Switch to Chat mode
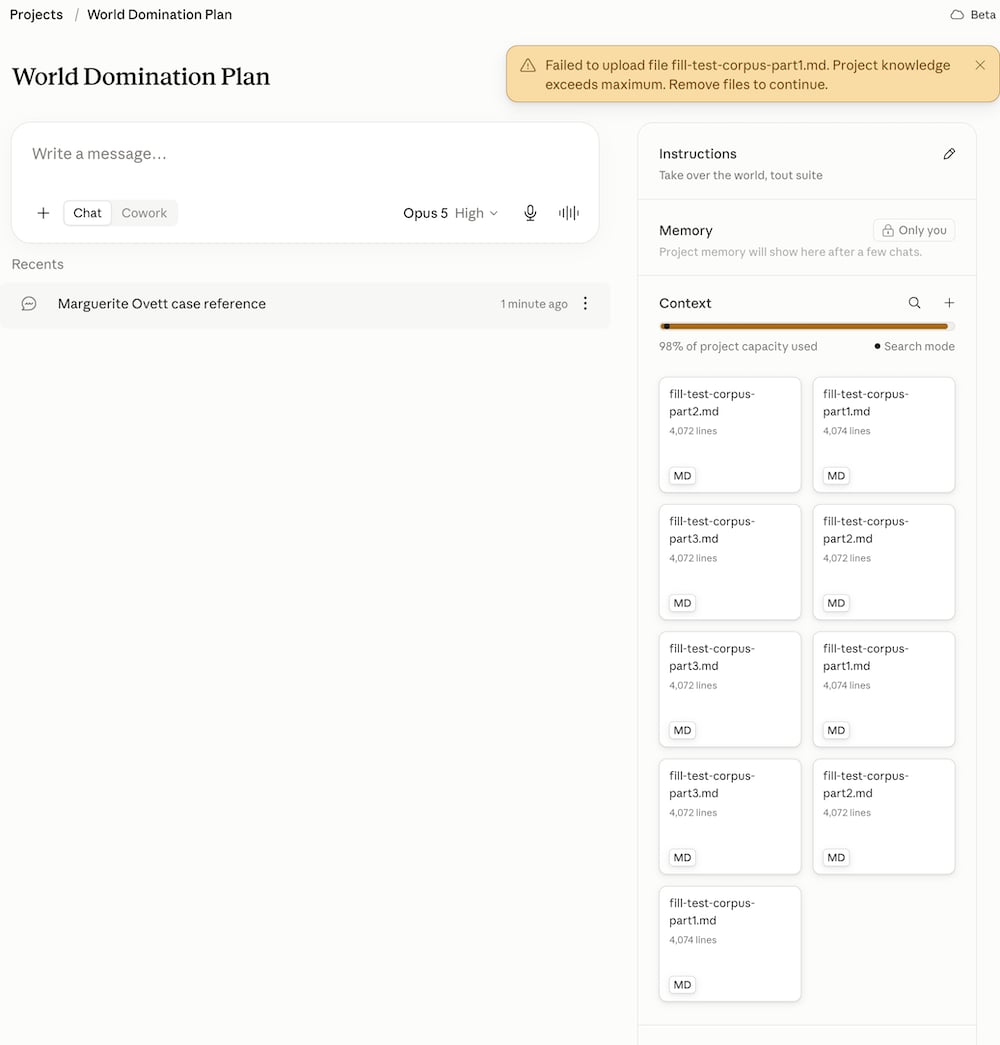 pos(87,213)
